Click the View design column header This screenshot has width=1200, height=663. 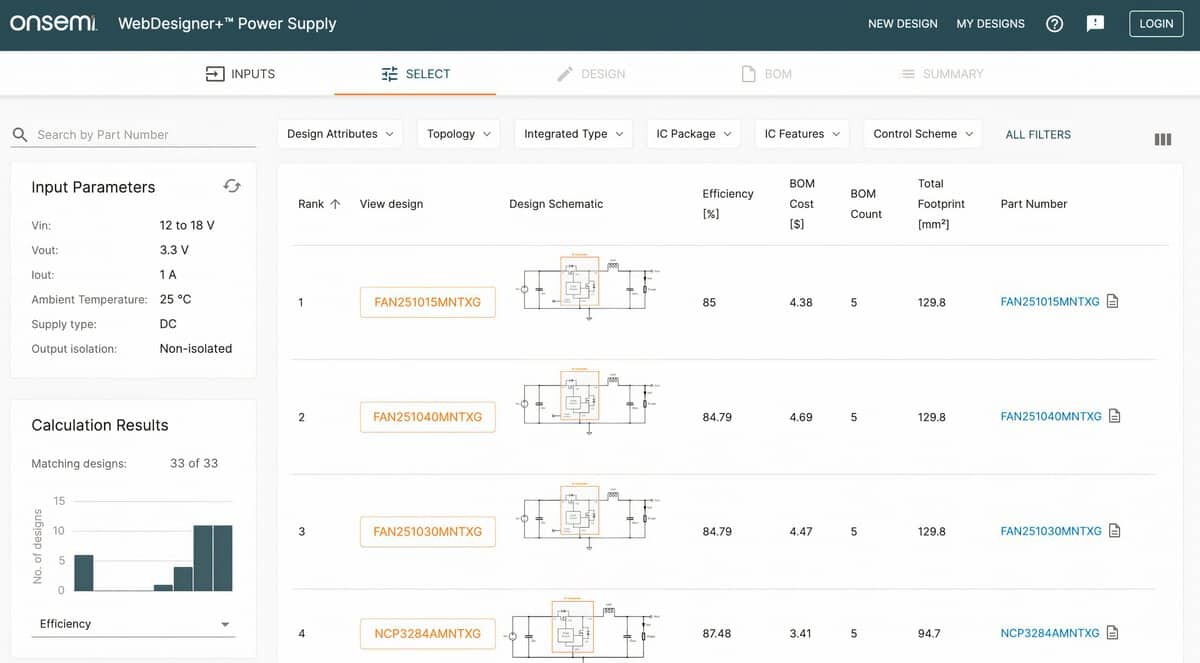click(x=391, y=204)
